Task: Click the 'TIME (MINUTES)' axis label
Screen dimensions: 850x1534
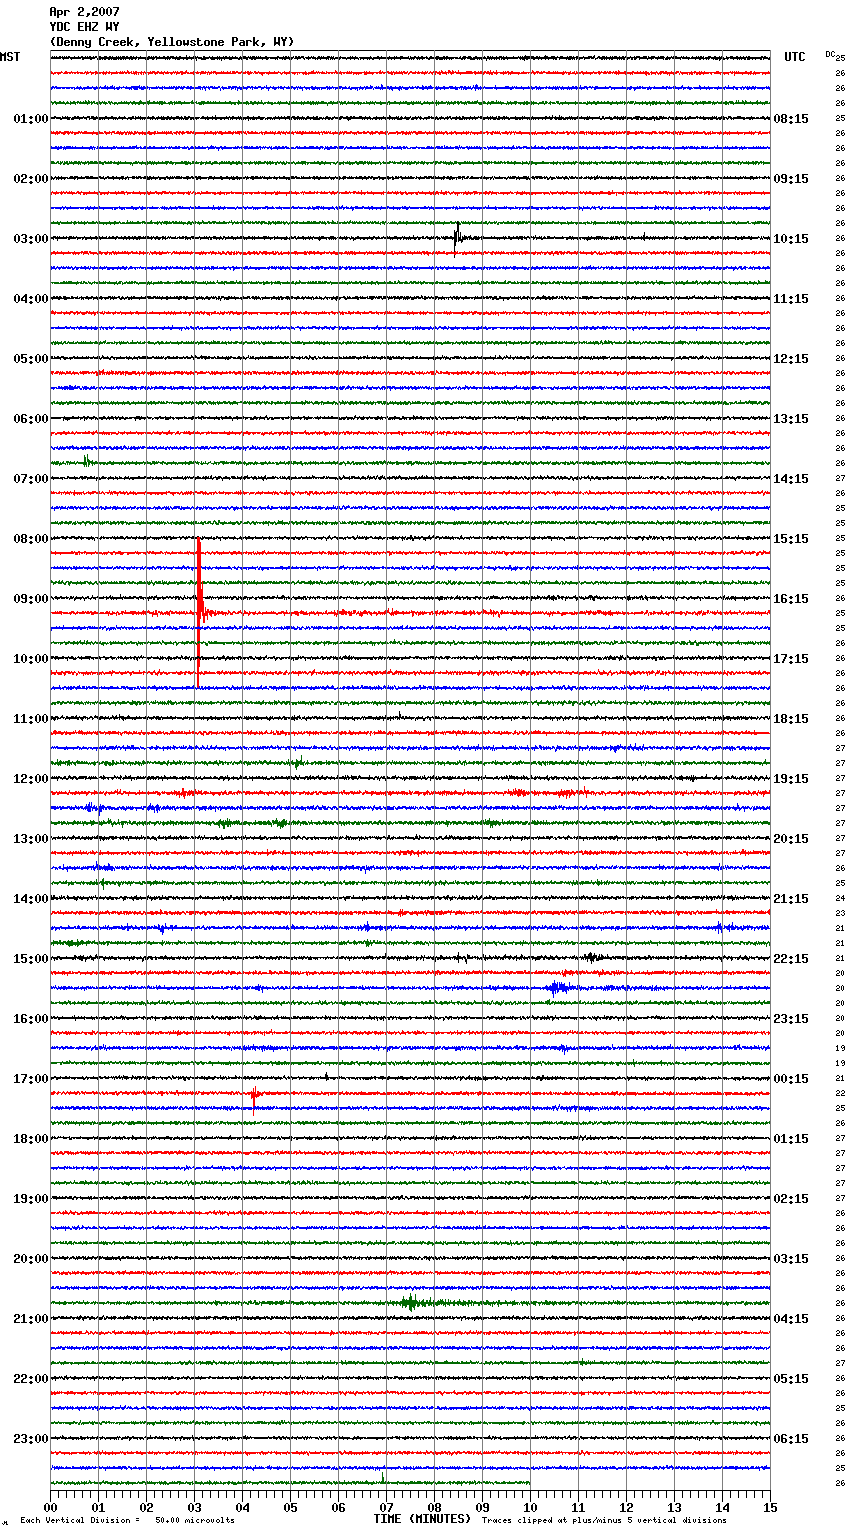Action: click(x=422, y=1519)
